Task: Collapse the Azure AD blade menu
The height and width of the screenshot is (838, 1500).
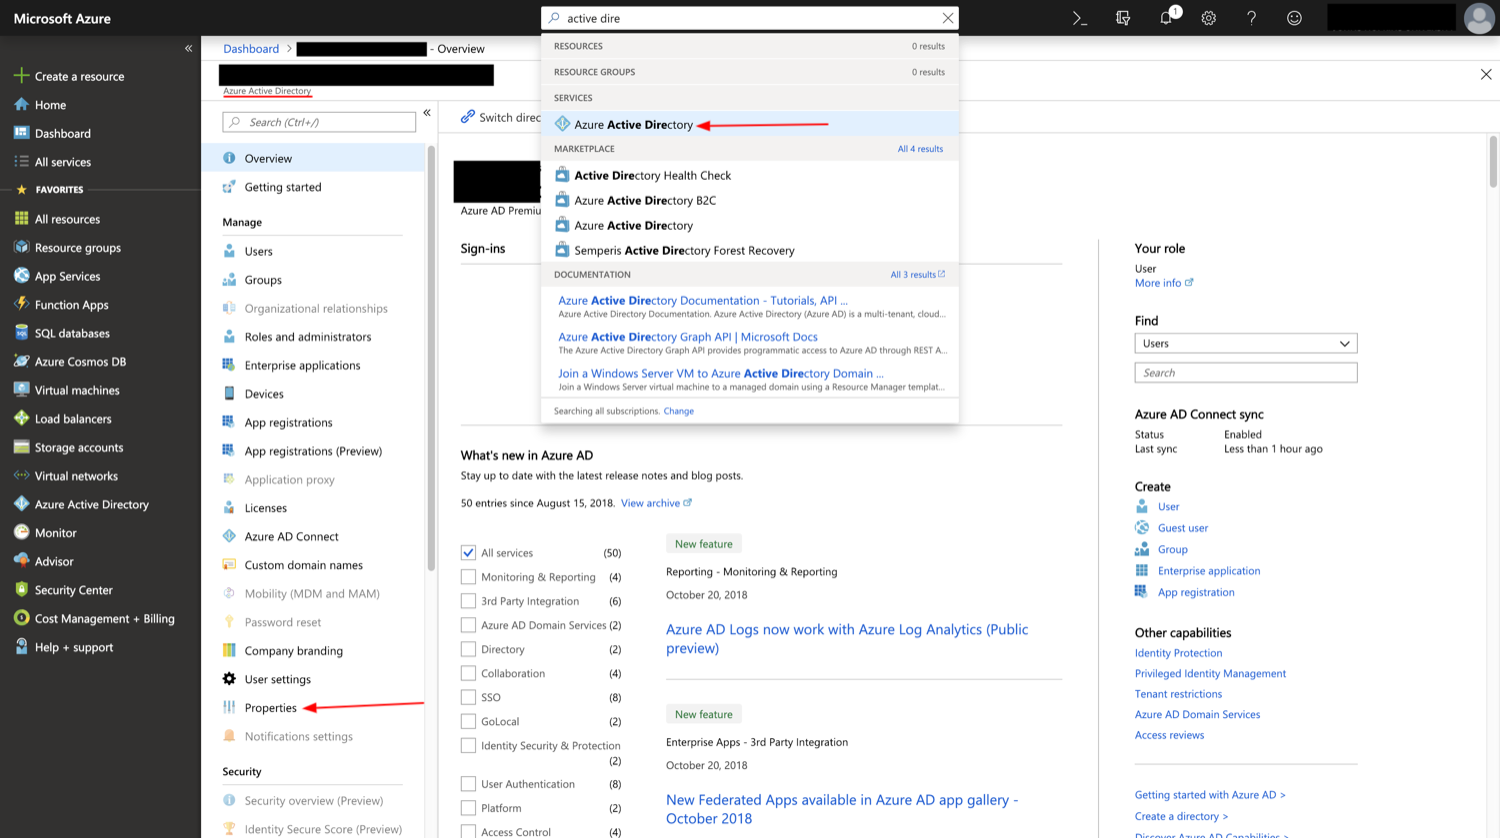Action: pos(427,113)
